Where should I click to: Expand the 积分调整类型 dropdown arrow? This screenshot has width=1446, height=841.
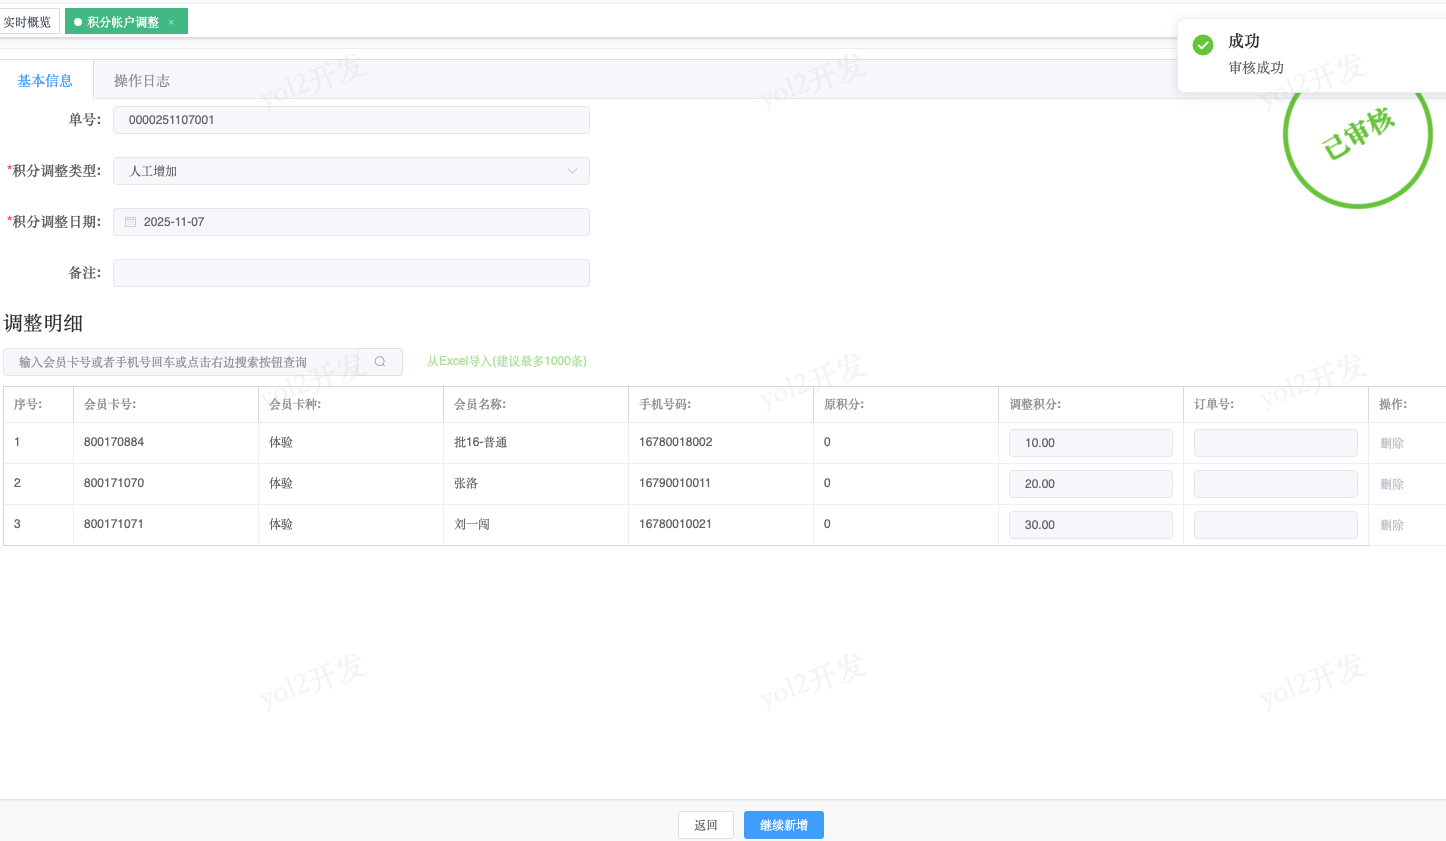[x=572, y=171]
